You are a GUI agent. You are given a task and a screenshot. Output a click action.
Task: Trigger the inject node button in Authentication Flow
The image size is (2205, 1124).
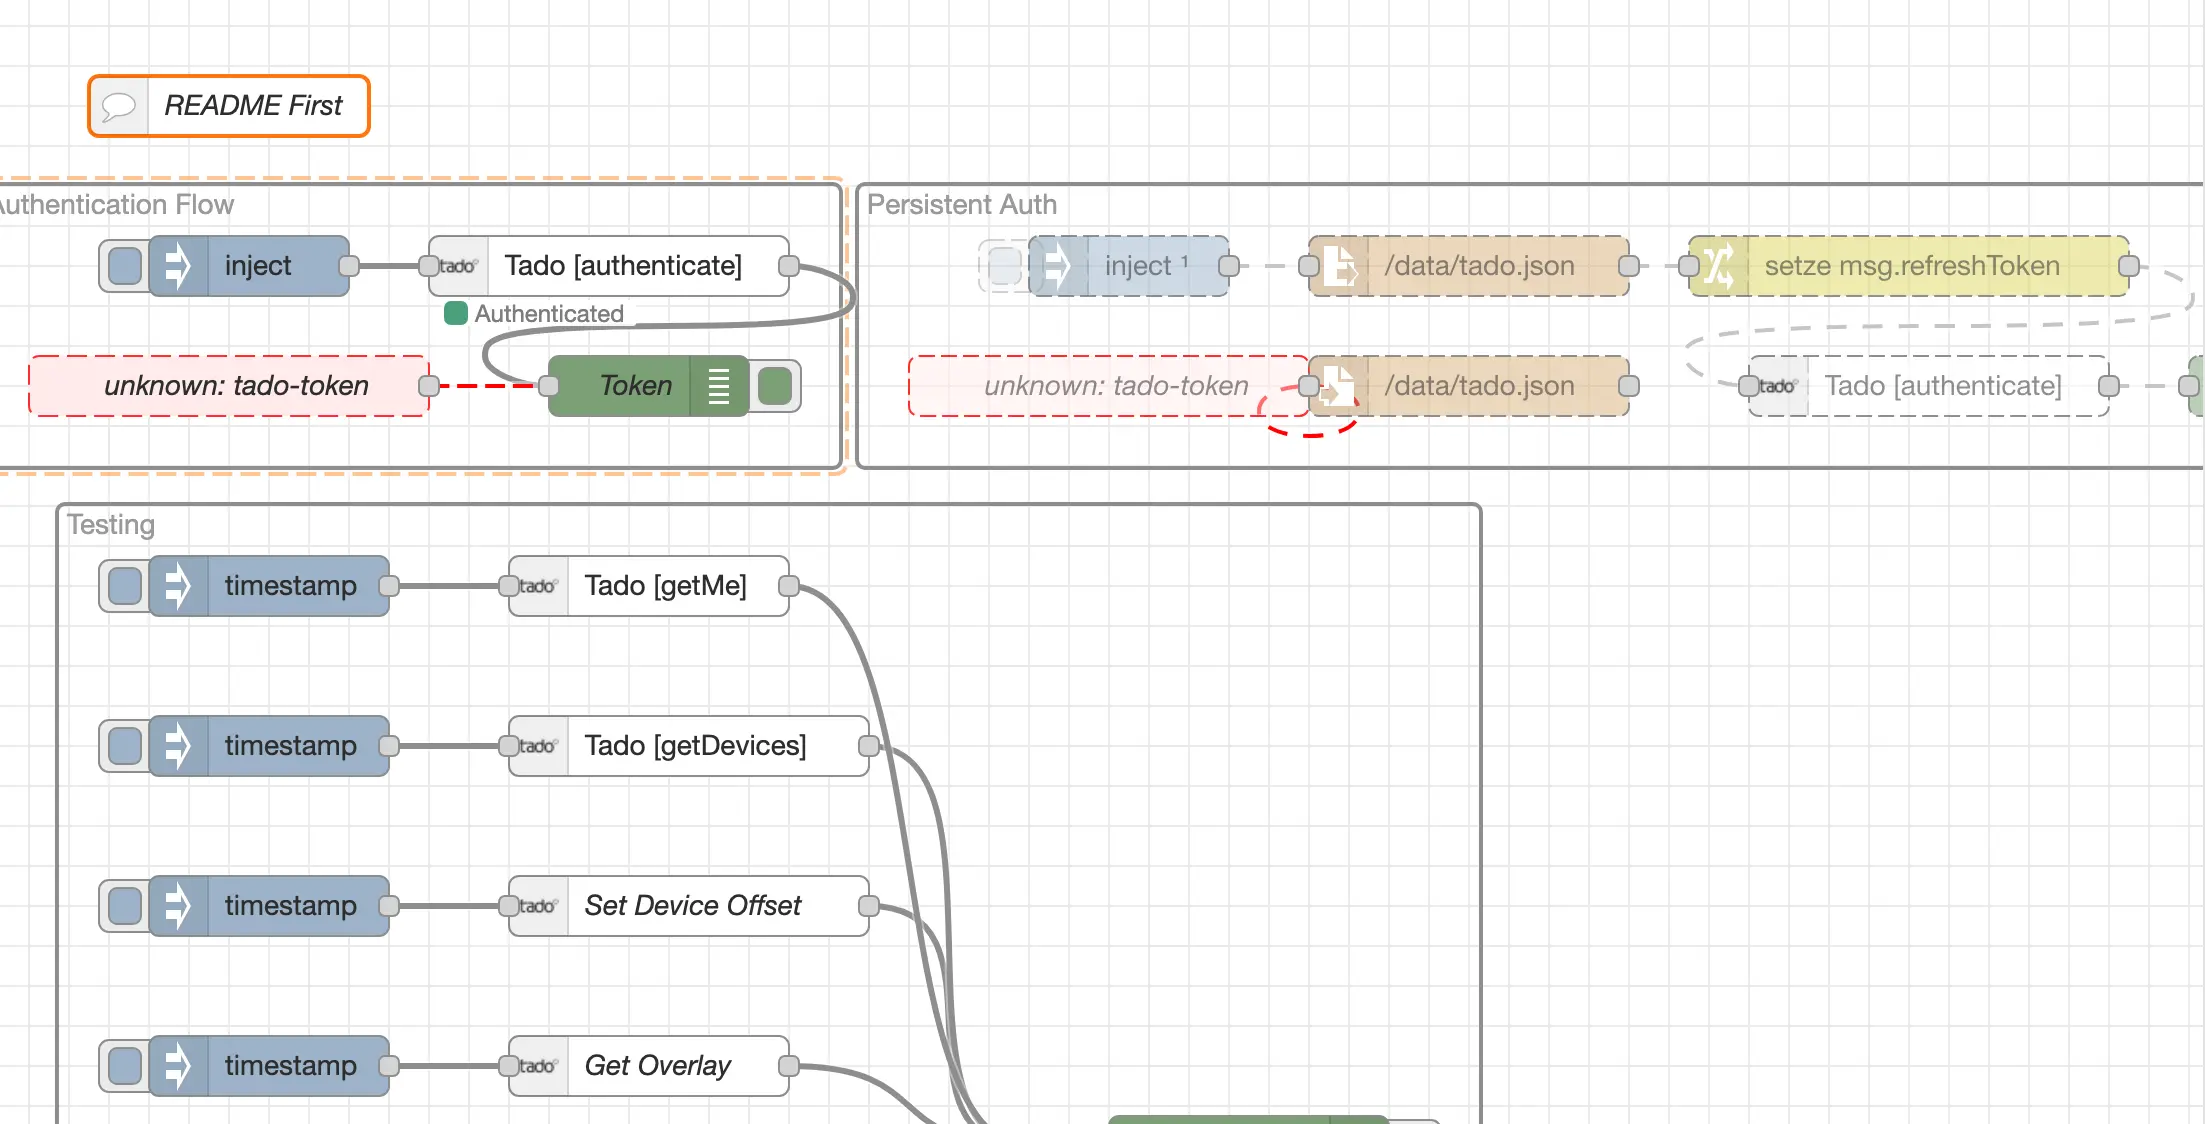125,266
